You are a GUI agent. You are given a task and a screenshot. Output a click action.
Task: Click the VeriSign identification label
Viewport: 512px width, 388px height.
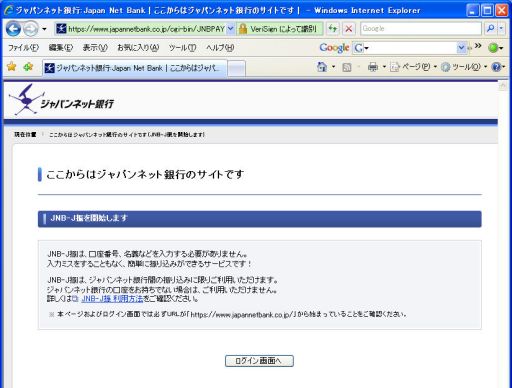283,29
